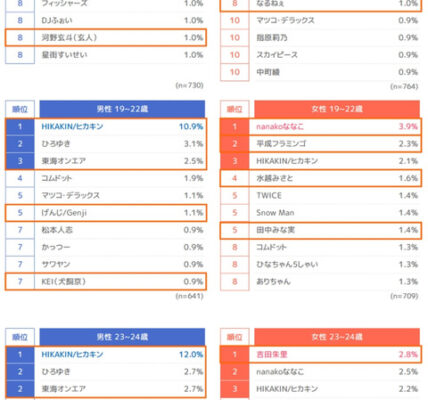The width and height of the screenshot is (428, 400).
Task: Click HIKAKIN/ヒカキン at 12.0% row
Action: pyautogui.click(x=106, y=354)
